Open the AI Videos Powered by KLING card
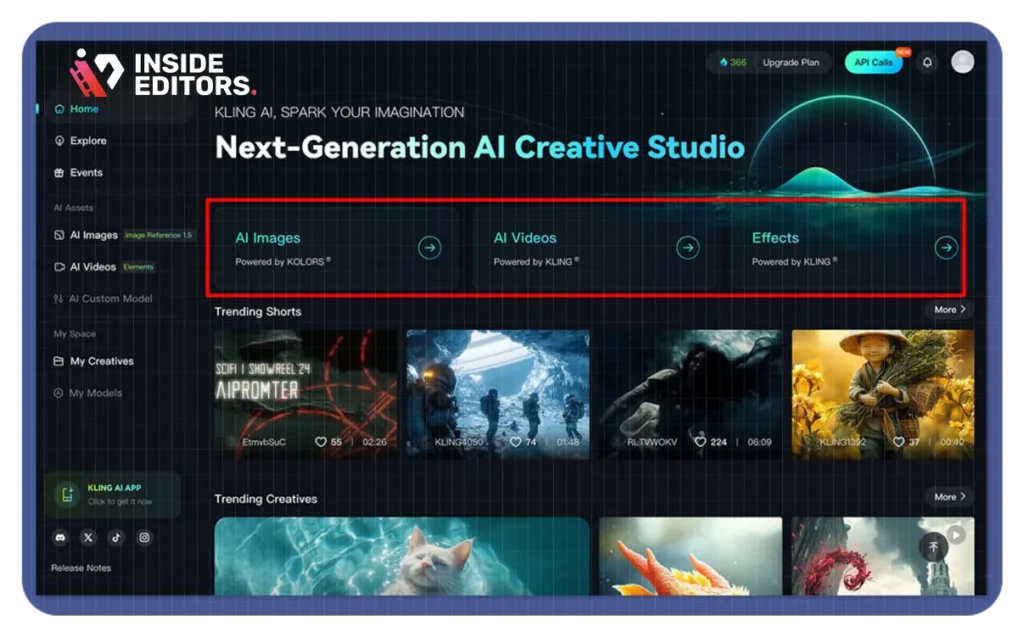The width and height of the screenshot is (1024, 637). pos(594,248)
